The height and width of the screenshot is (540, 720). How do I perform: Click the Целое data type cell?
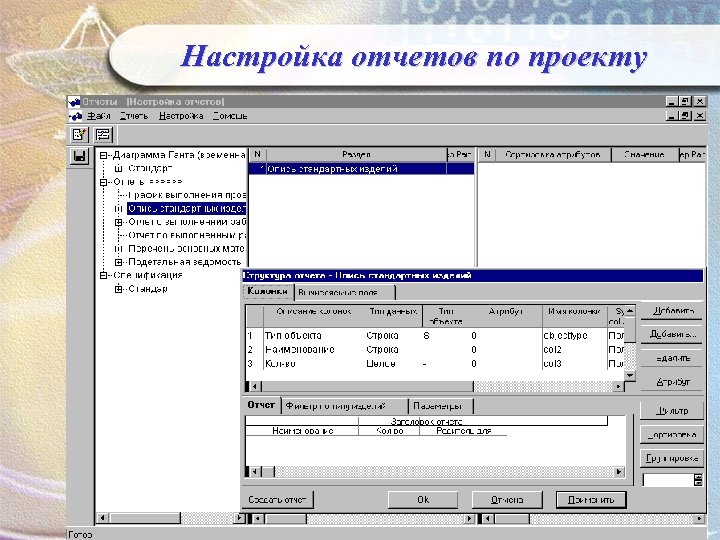pos(381,364)
